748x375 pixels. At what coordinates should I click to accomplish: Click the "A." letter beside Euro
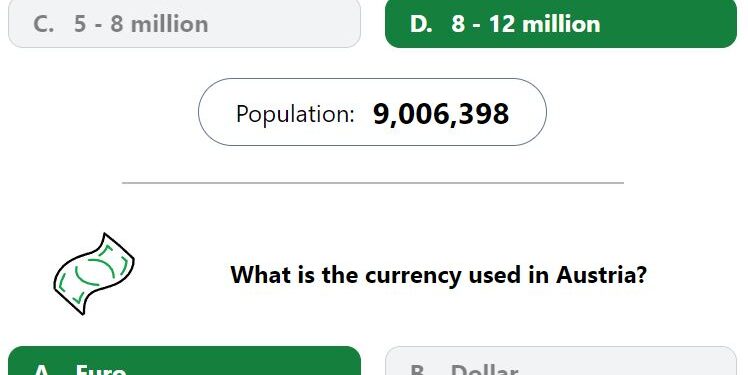(x=44, y=370)
